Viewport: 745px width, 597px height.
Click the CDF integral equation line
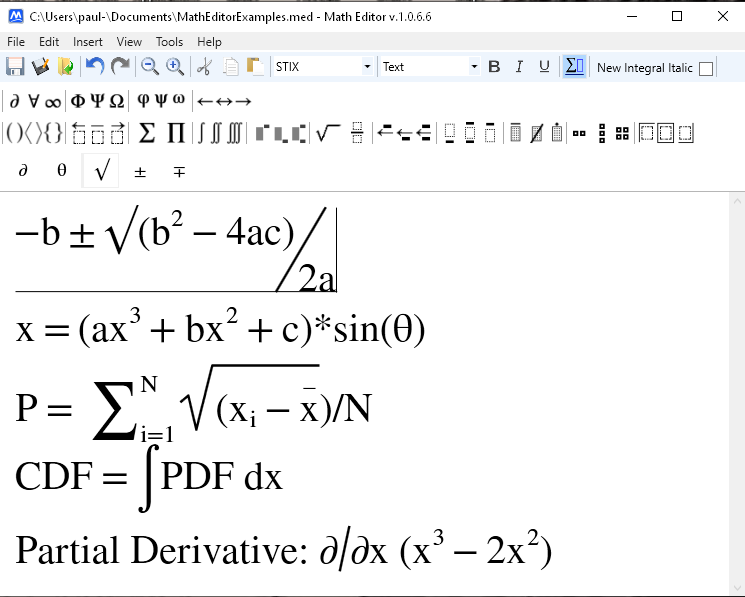[150, 477]
